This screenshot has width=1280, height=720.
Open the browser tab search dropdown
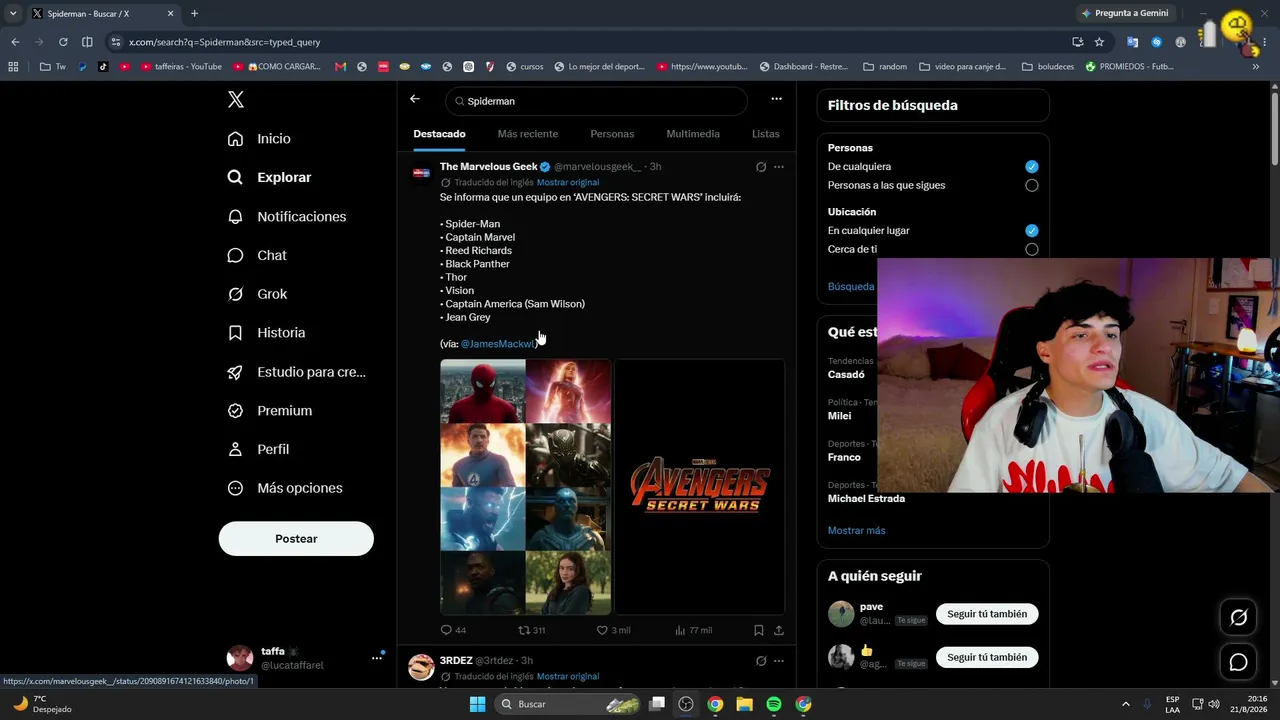click(13, 13)
